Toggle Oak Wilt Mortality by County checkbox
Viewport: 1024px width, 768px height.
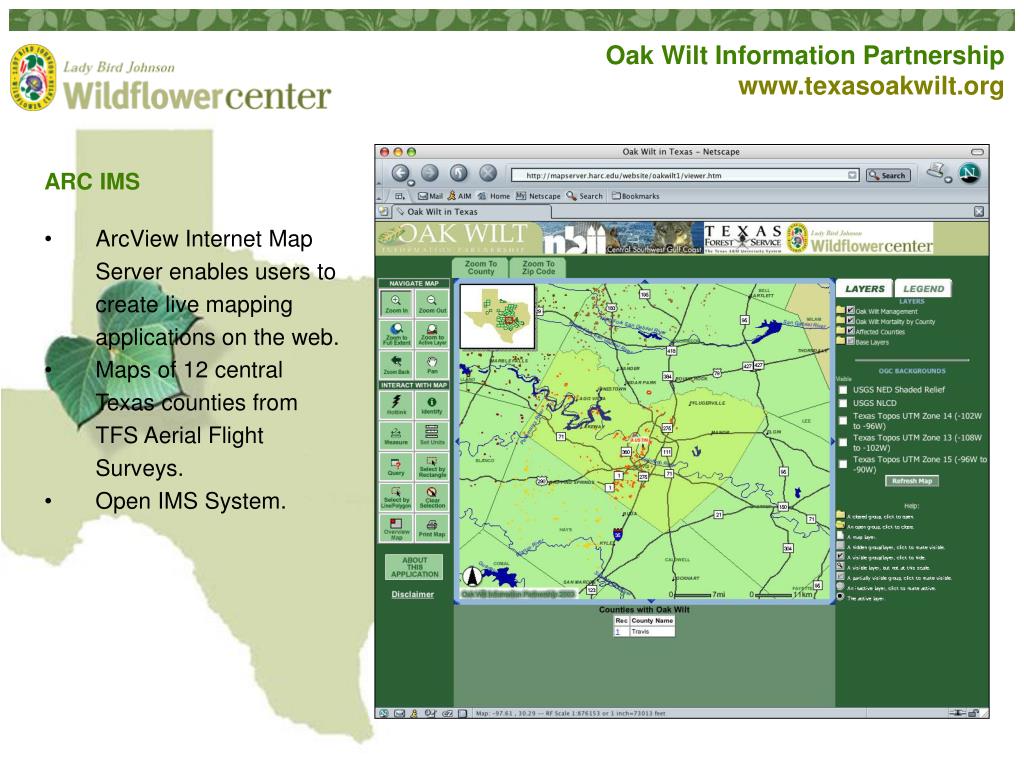point(850,321)
